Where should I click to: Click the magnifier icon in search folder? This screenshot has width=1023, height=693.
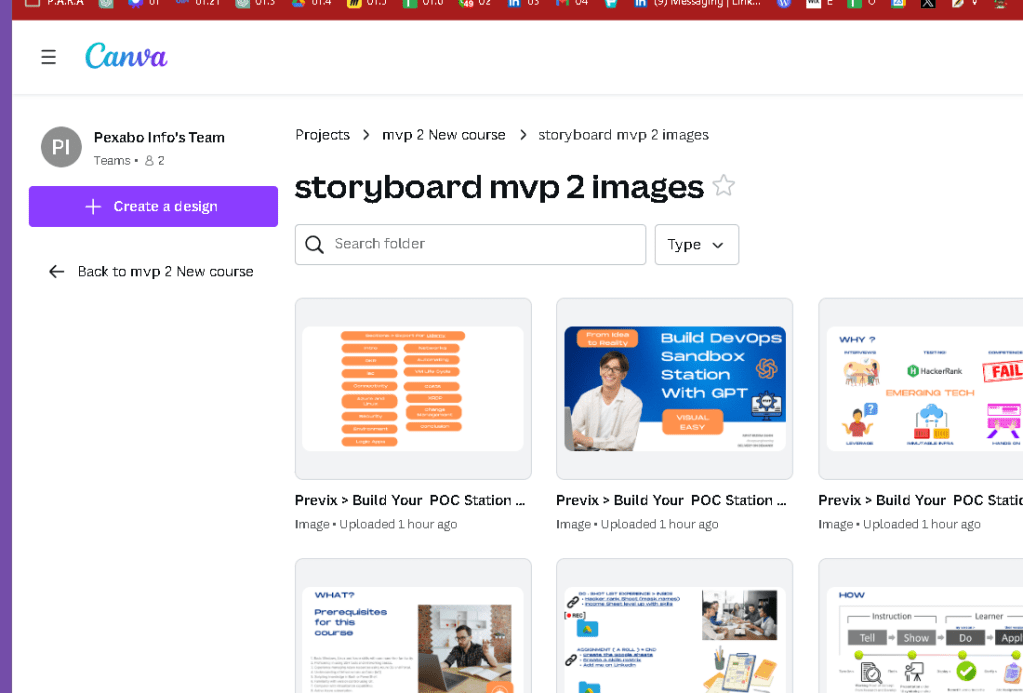click(314, 245)
